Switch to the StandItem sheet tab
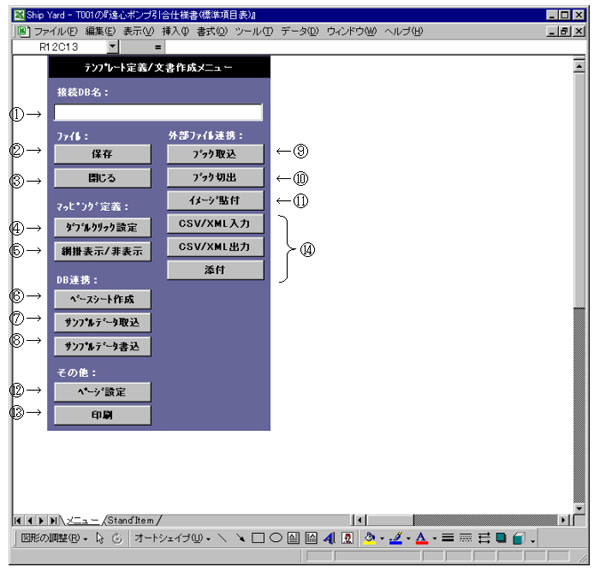The image size is (600, 573). 130,519
